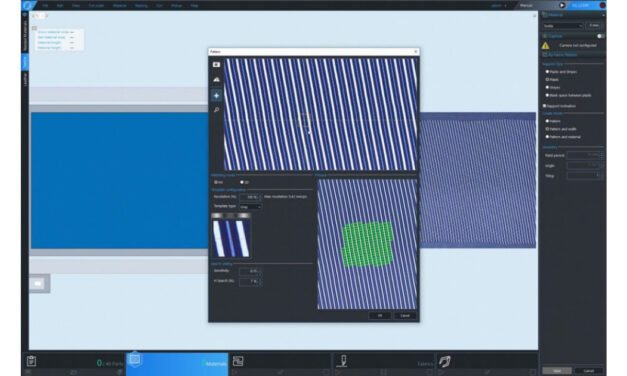Select the highlighted vertical tab on left sidebar

point(25,62)
